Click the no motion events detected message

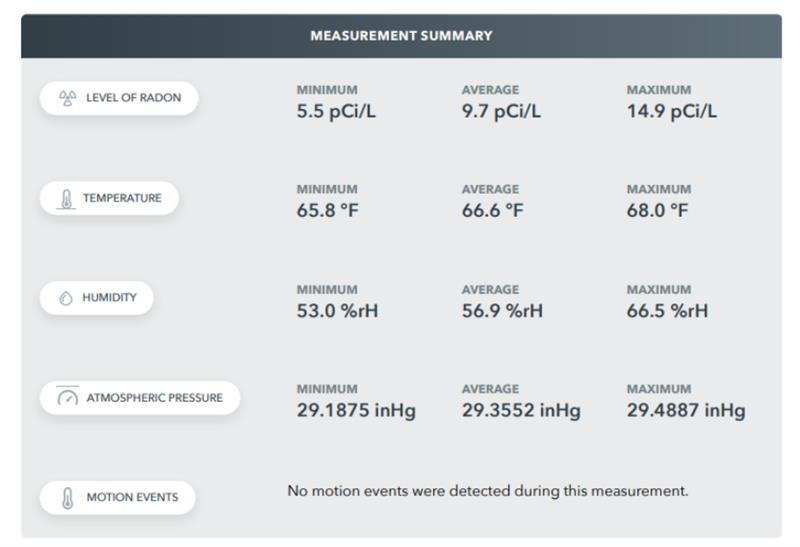487,491
